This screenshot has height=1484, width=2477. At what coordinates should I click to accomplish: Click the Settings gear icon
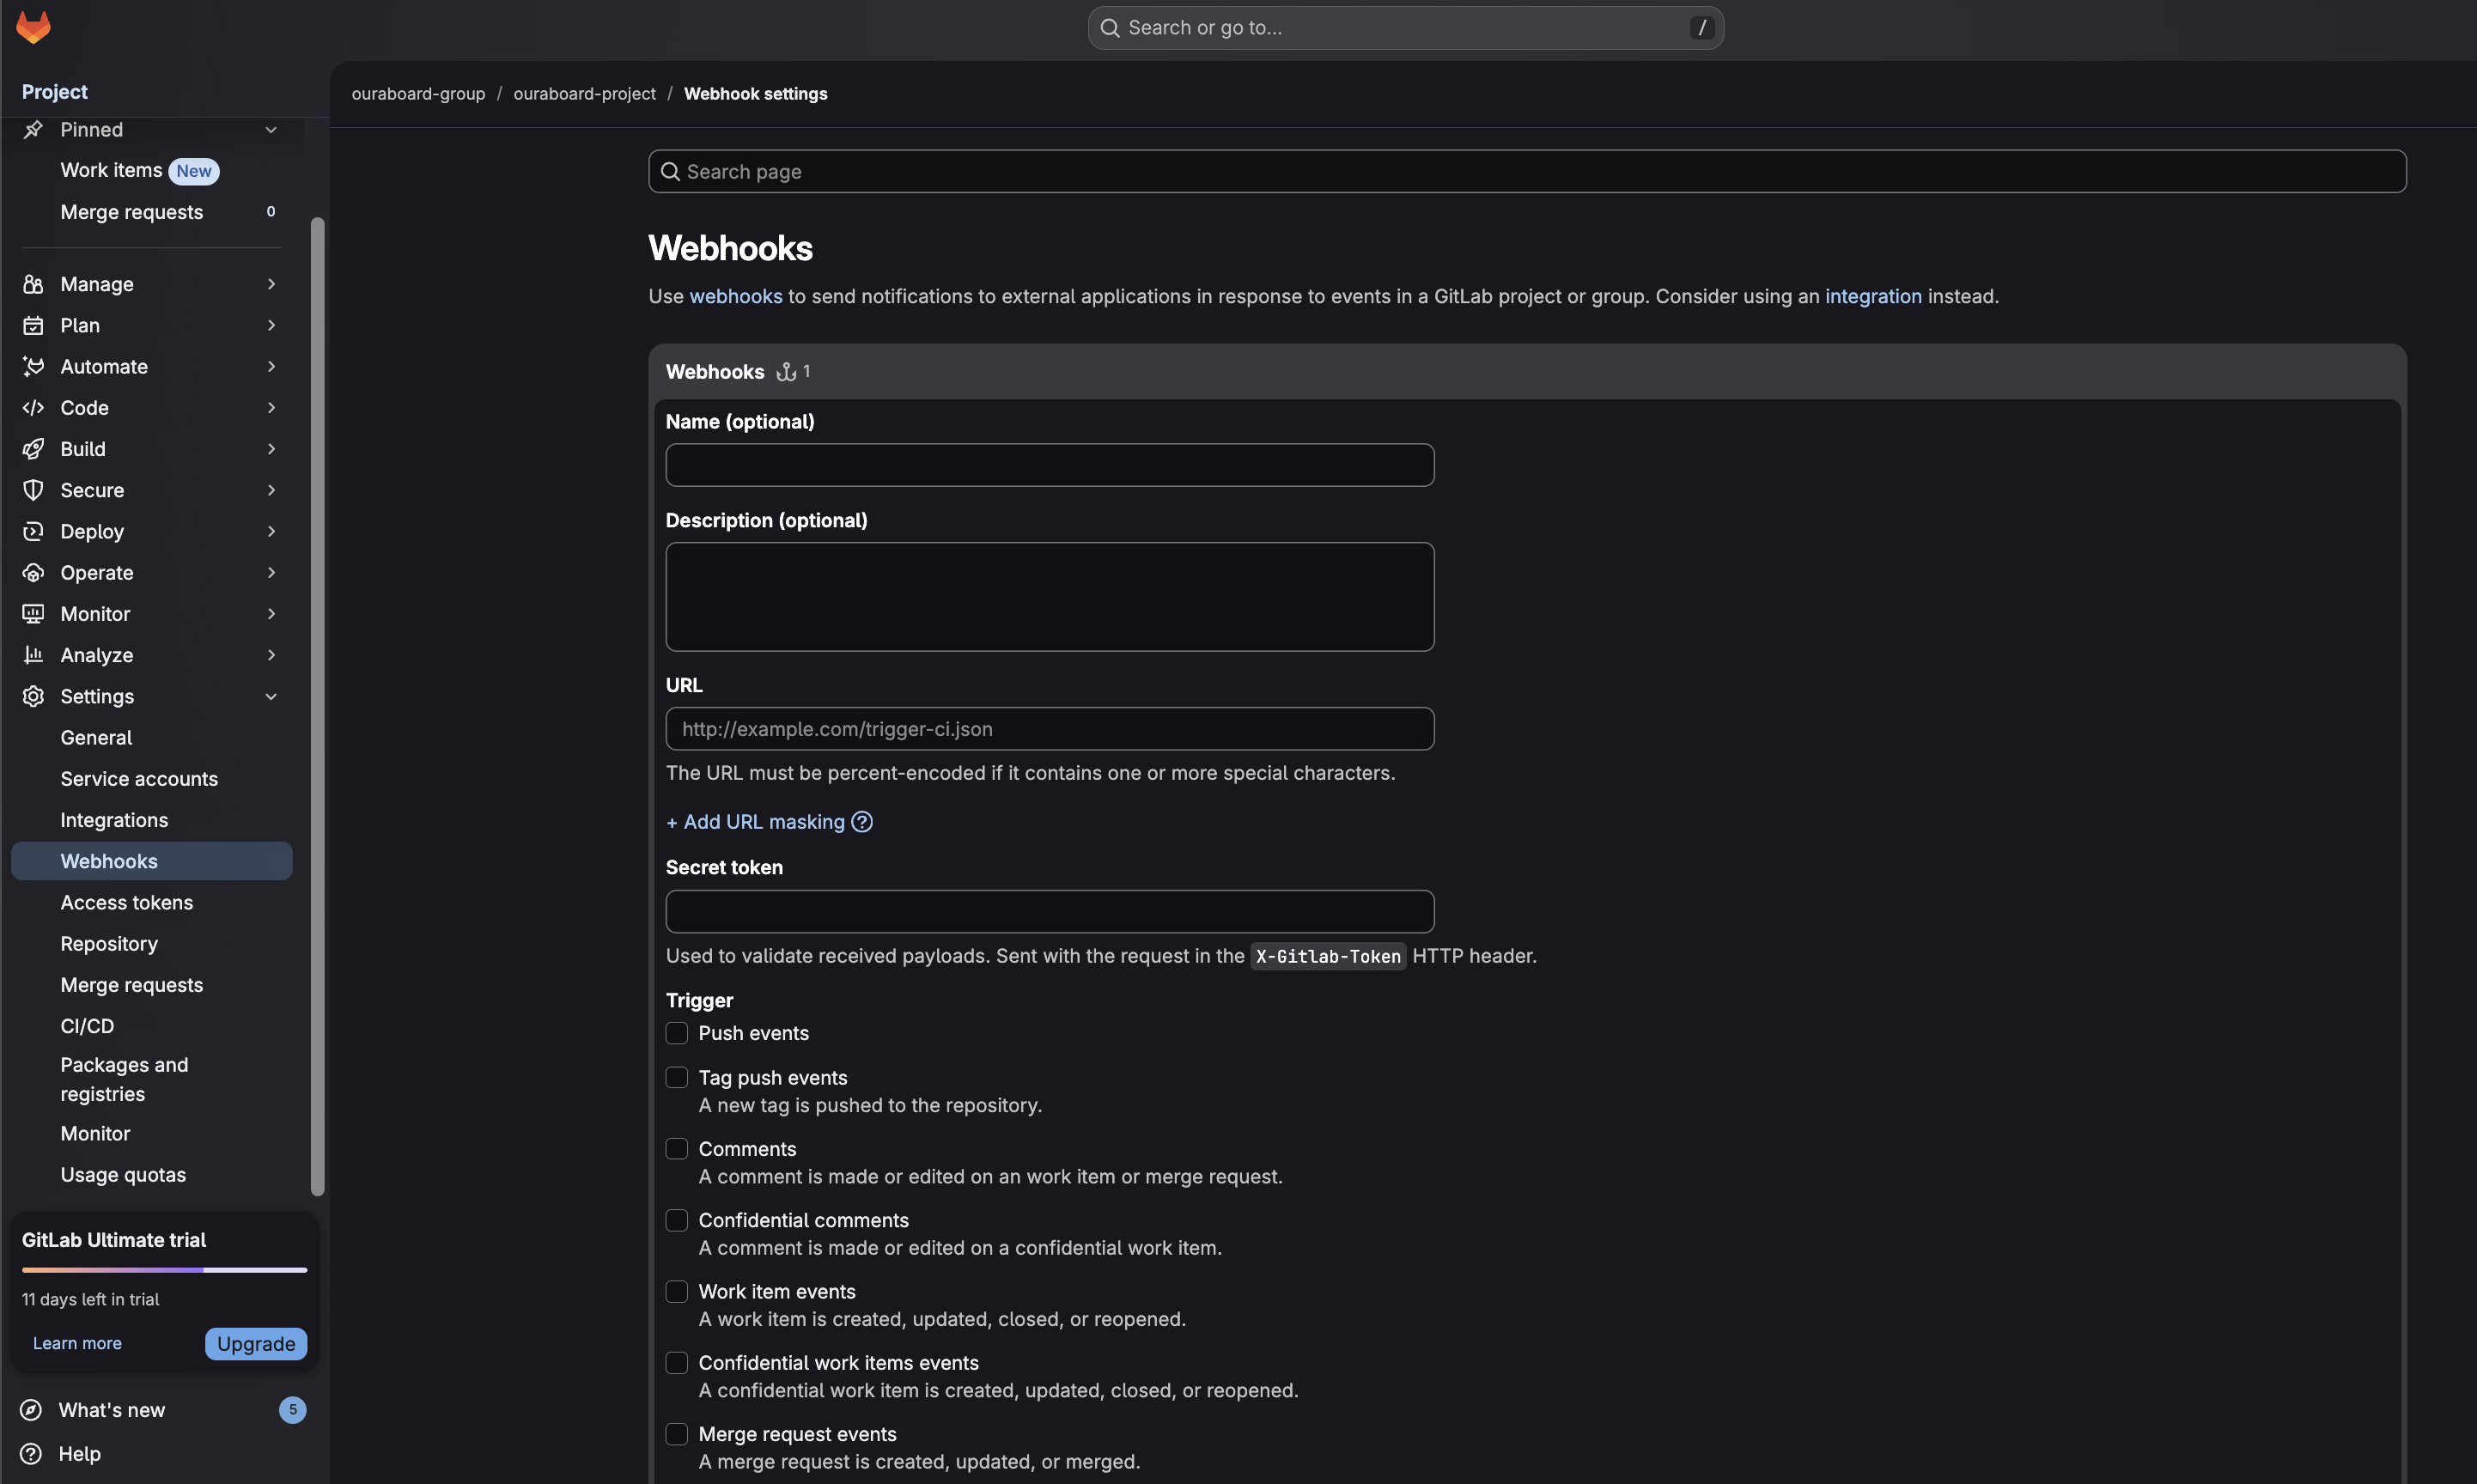[x=33, y=696]
